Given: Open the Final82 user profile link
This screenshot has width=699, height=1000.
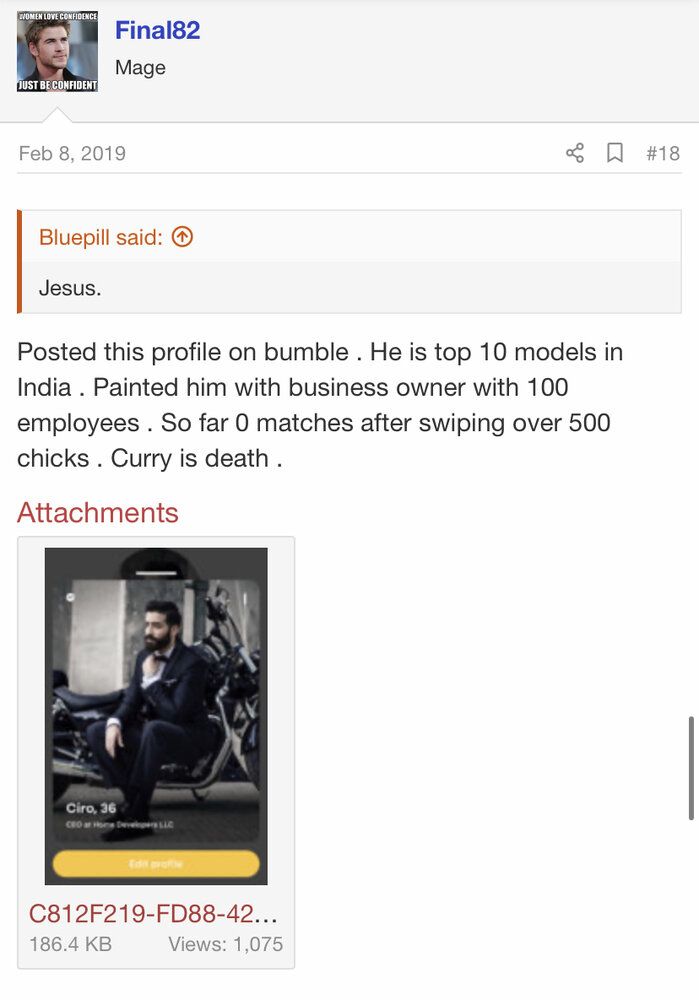Looking at the screenshot, I should (157, 31).
